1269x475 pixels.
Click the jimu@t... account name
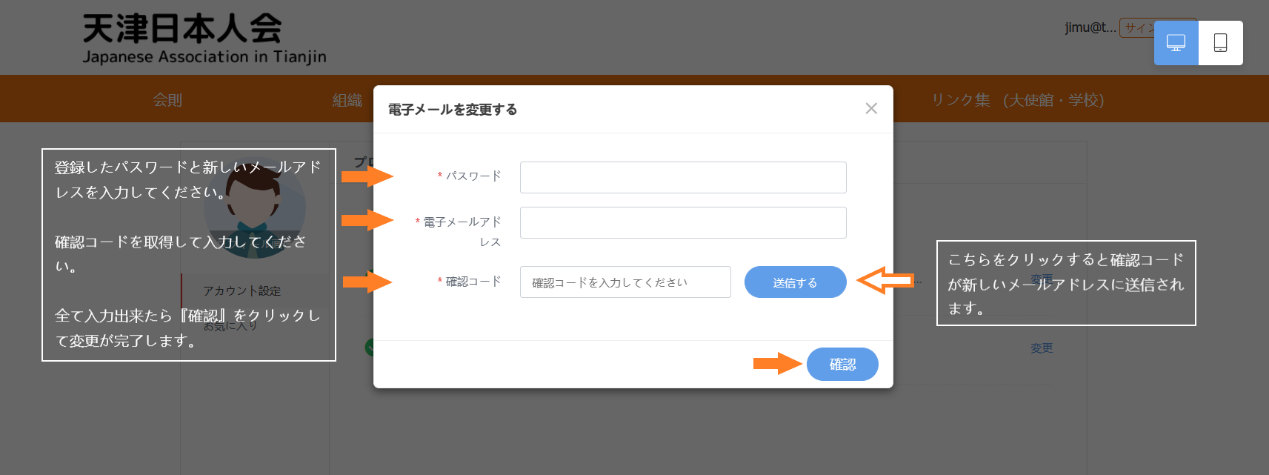1089,28
